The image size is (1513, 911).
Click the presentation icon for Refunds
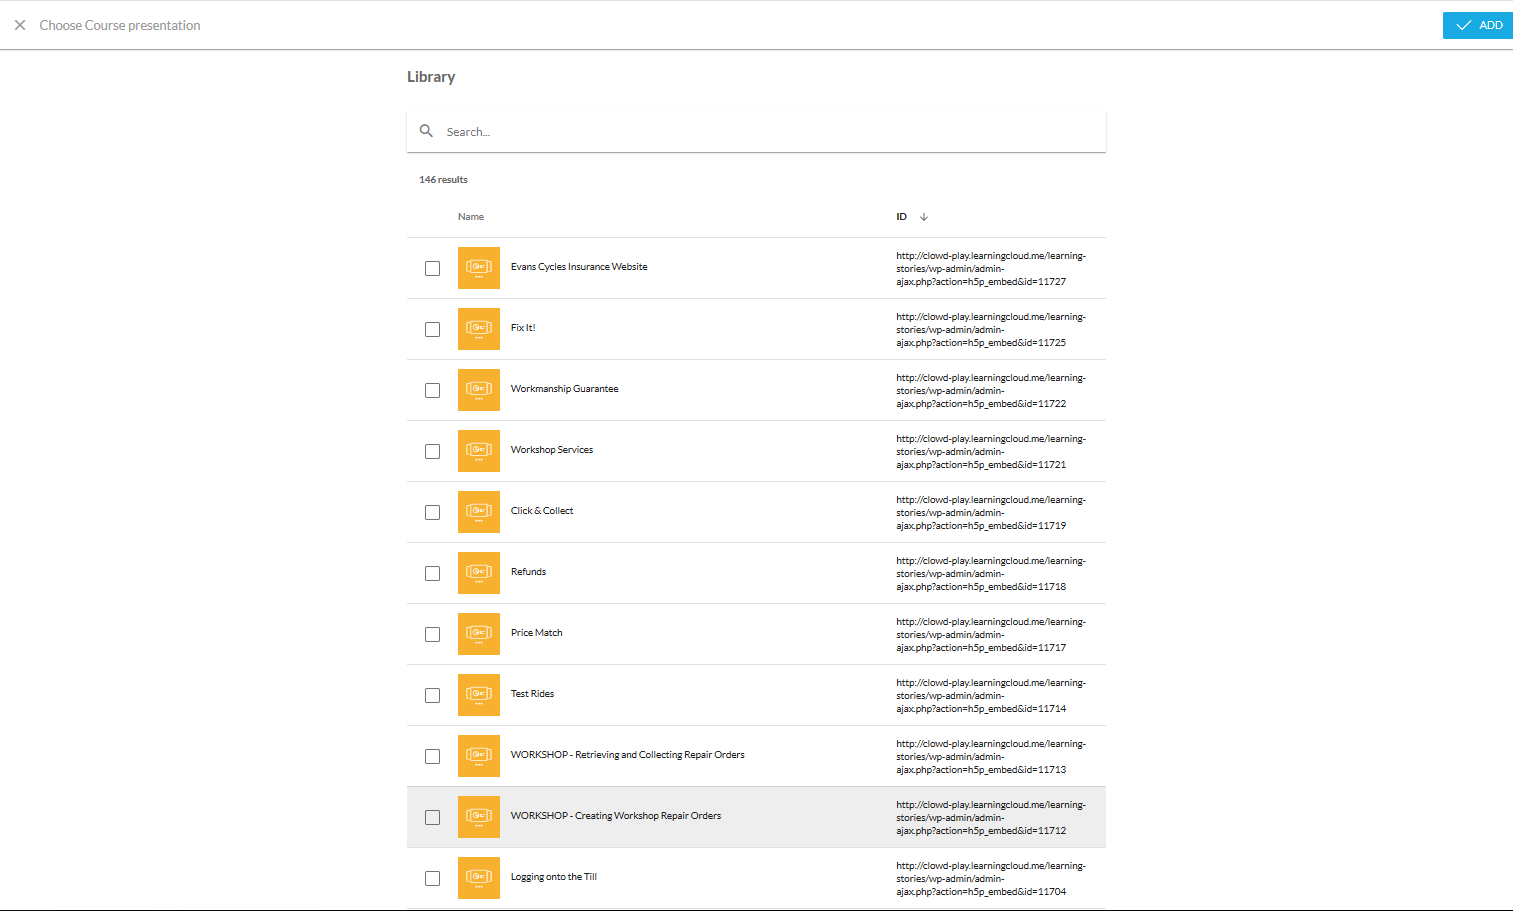[x=479, y=573]
